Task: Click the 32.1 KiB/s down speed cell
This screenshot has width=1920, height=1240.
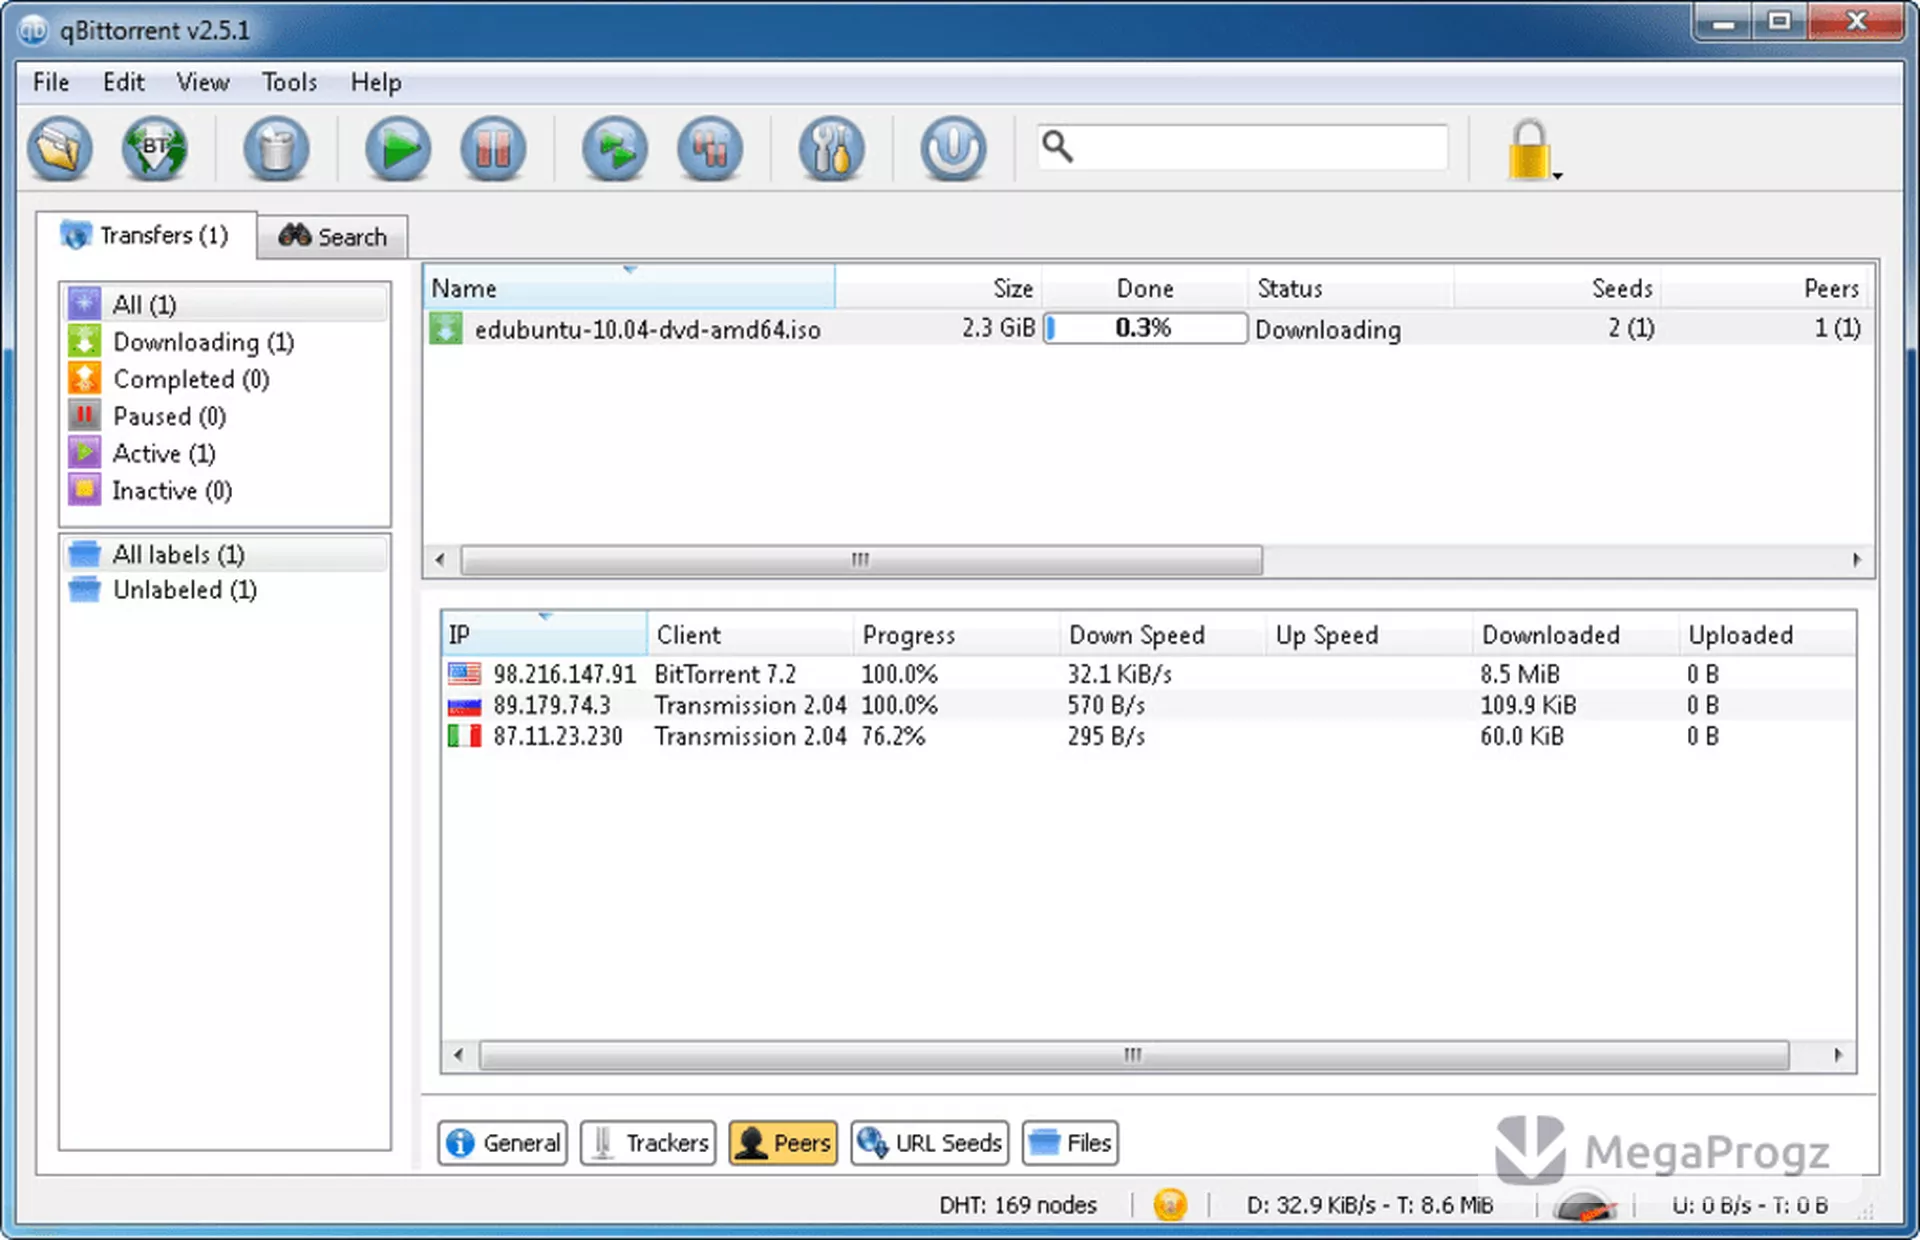Action: click(x=1119, y=674)
